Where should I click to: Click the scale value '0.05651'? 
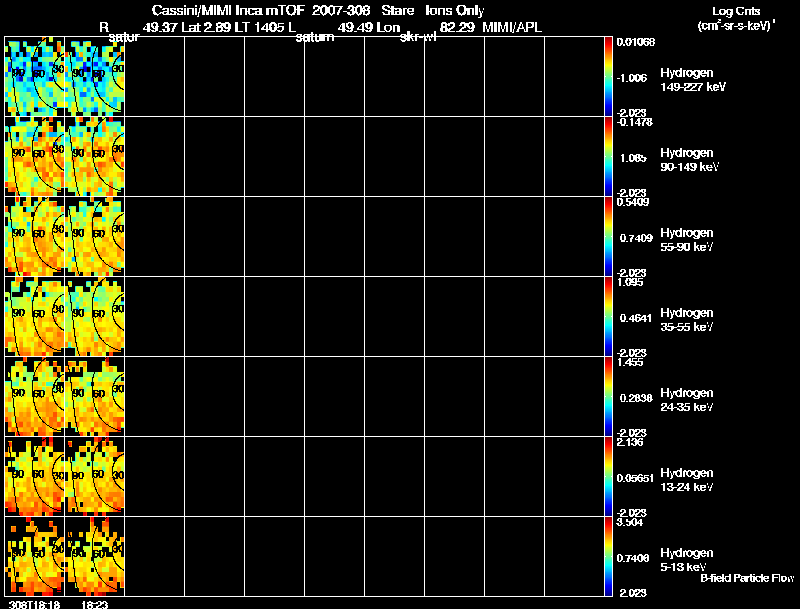click(635, 478)
